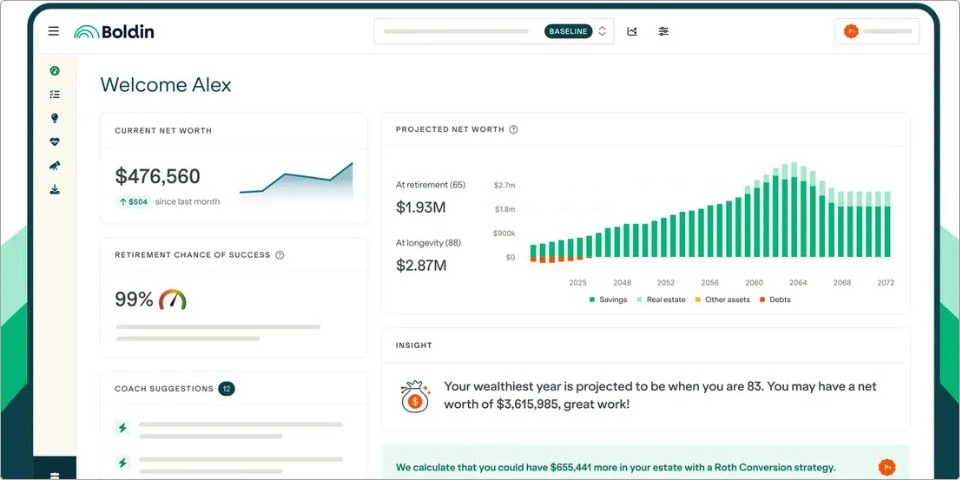Click the Current Net Worth card title
Image resolution: width=960 pixels, height=480 pixels.
click(163, 130)
